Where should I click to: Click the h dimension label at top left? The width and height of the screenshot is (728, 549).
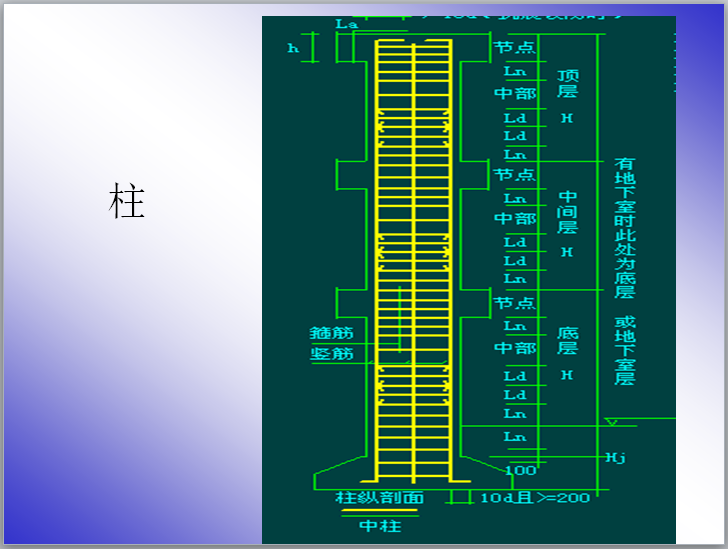point(293,47)
